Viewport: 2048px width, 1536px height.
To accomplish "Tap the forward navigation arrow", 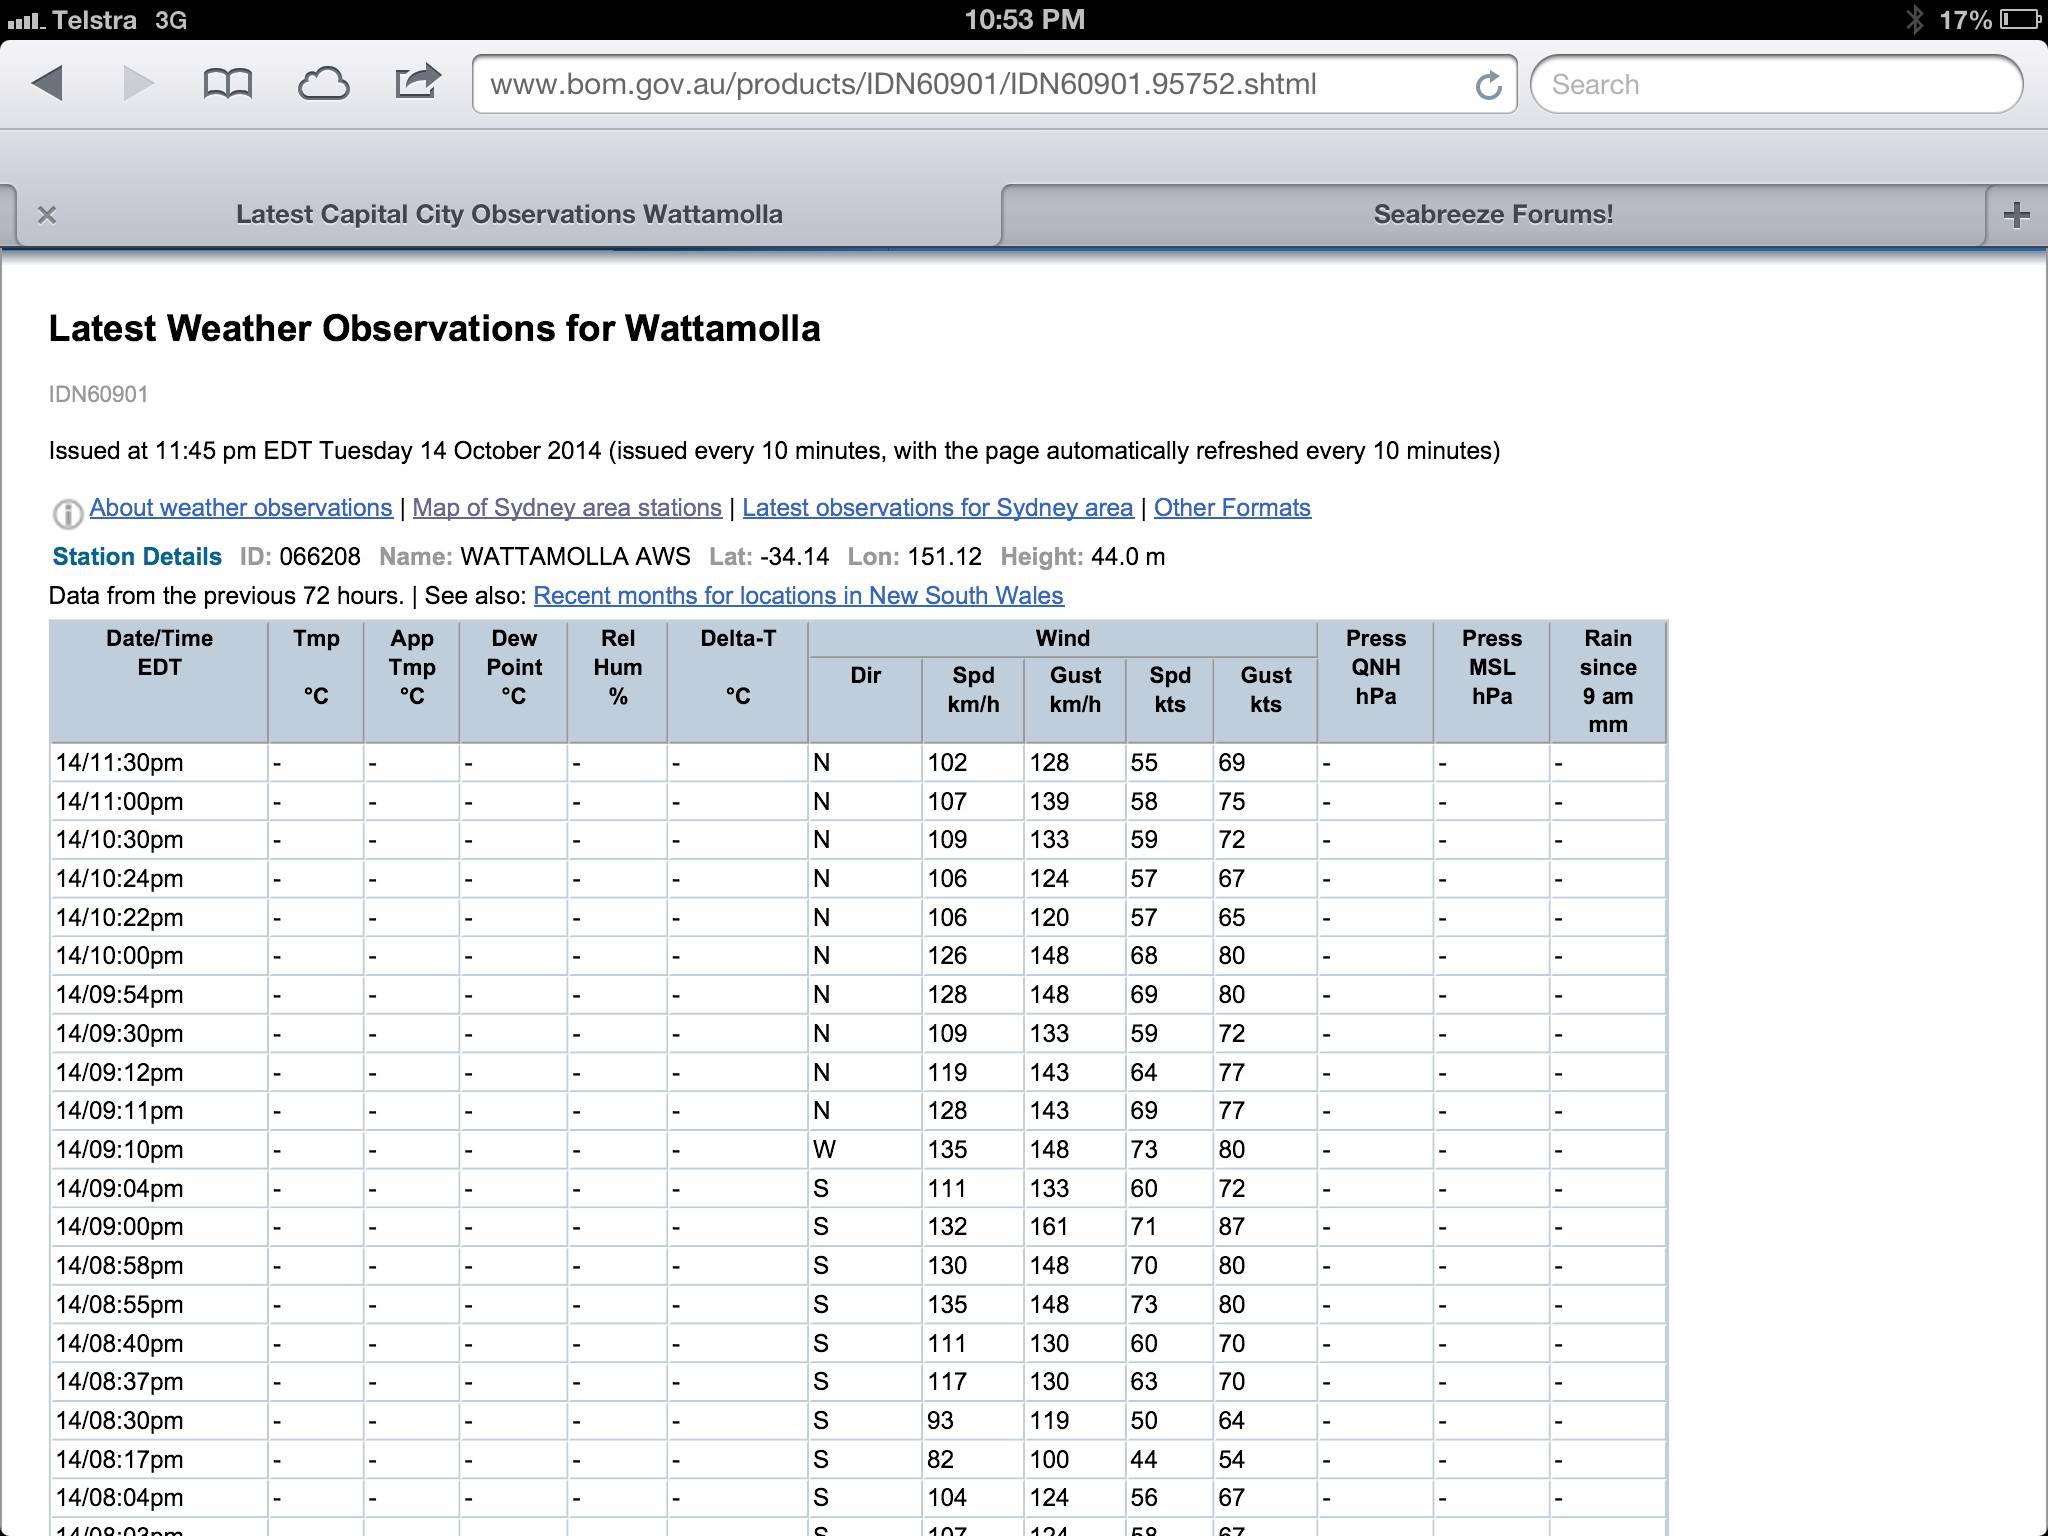I will [138, 84].
